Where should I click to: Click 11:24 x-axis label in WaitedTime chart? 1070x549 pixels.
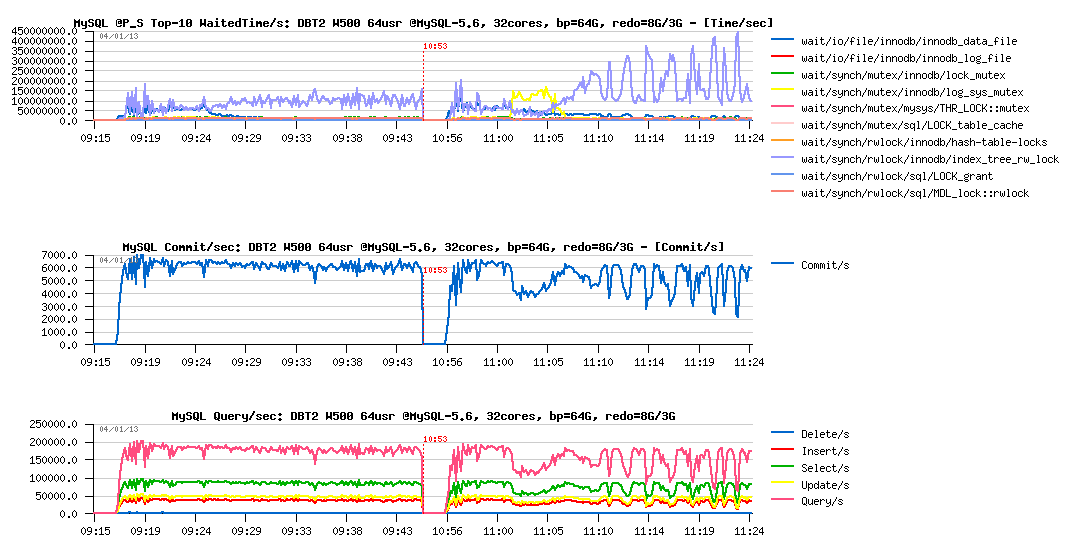pos(749,138)
